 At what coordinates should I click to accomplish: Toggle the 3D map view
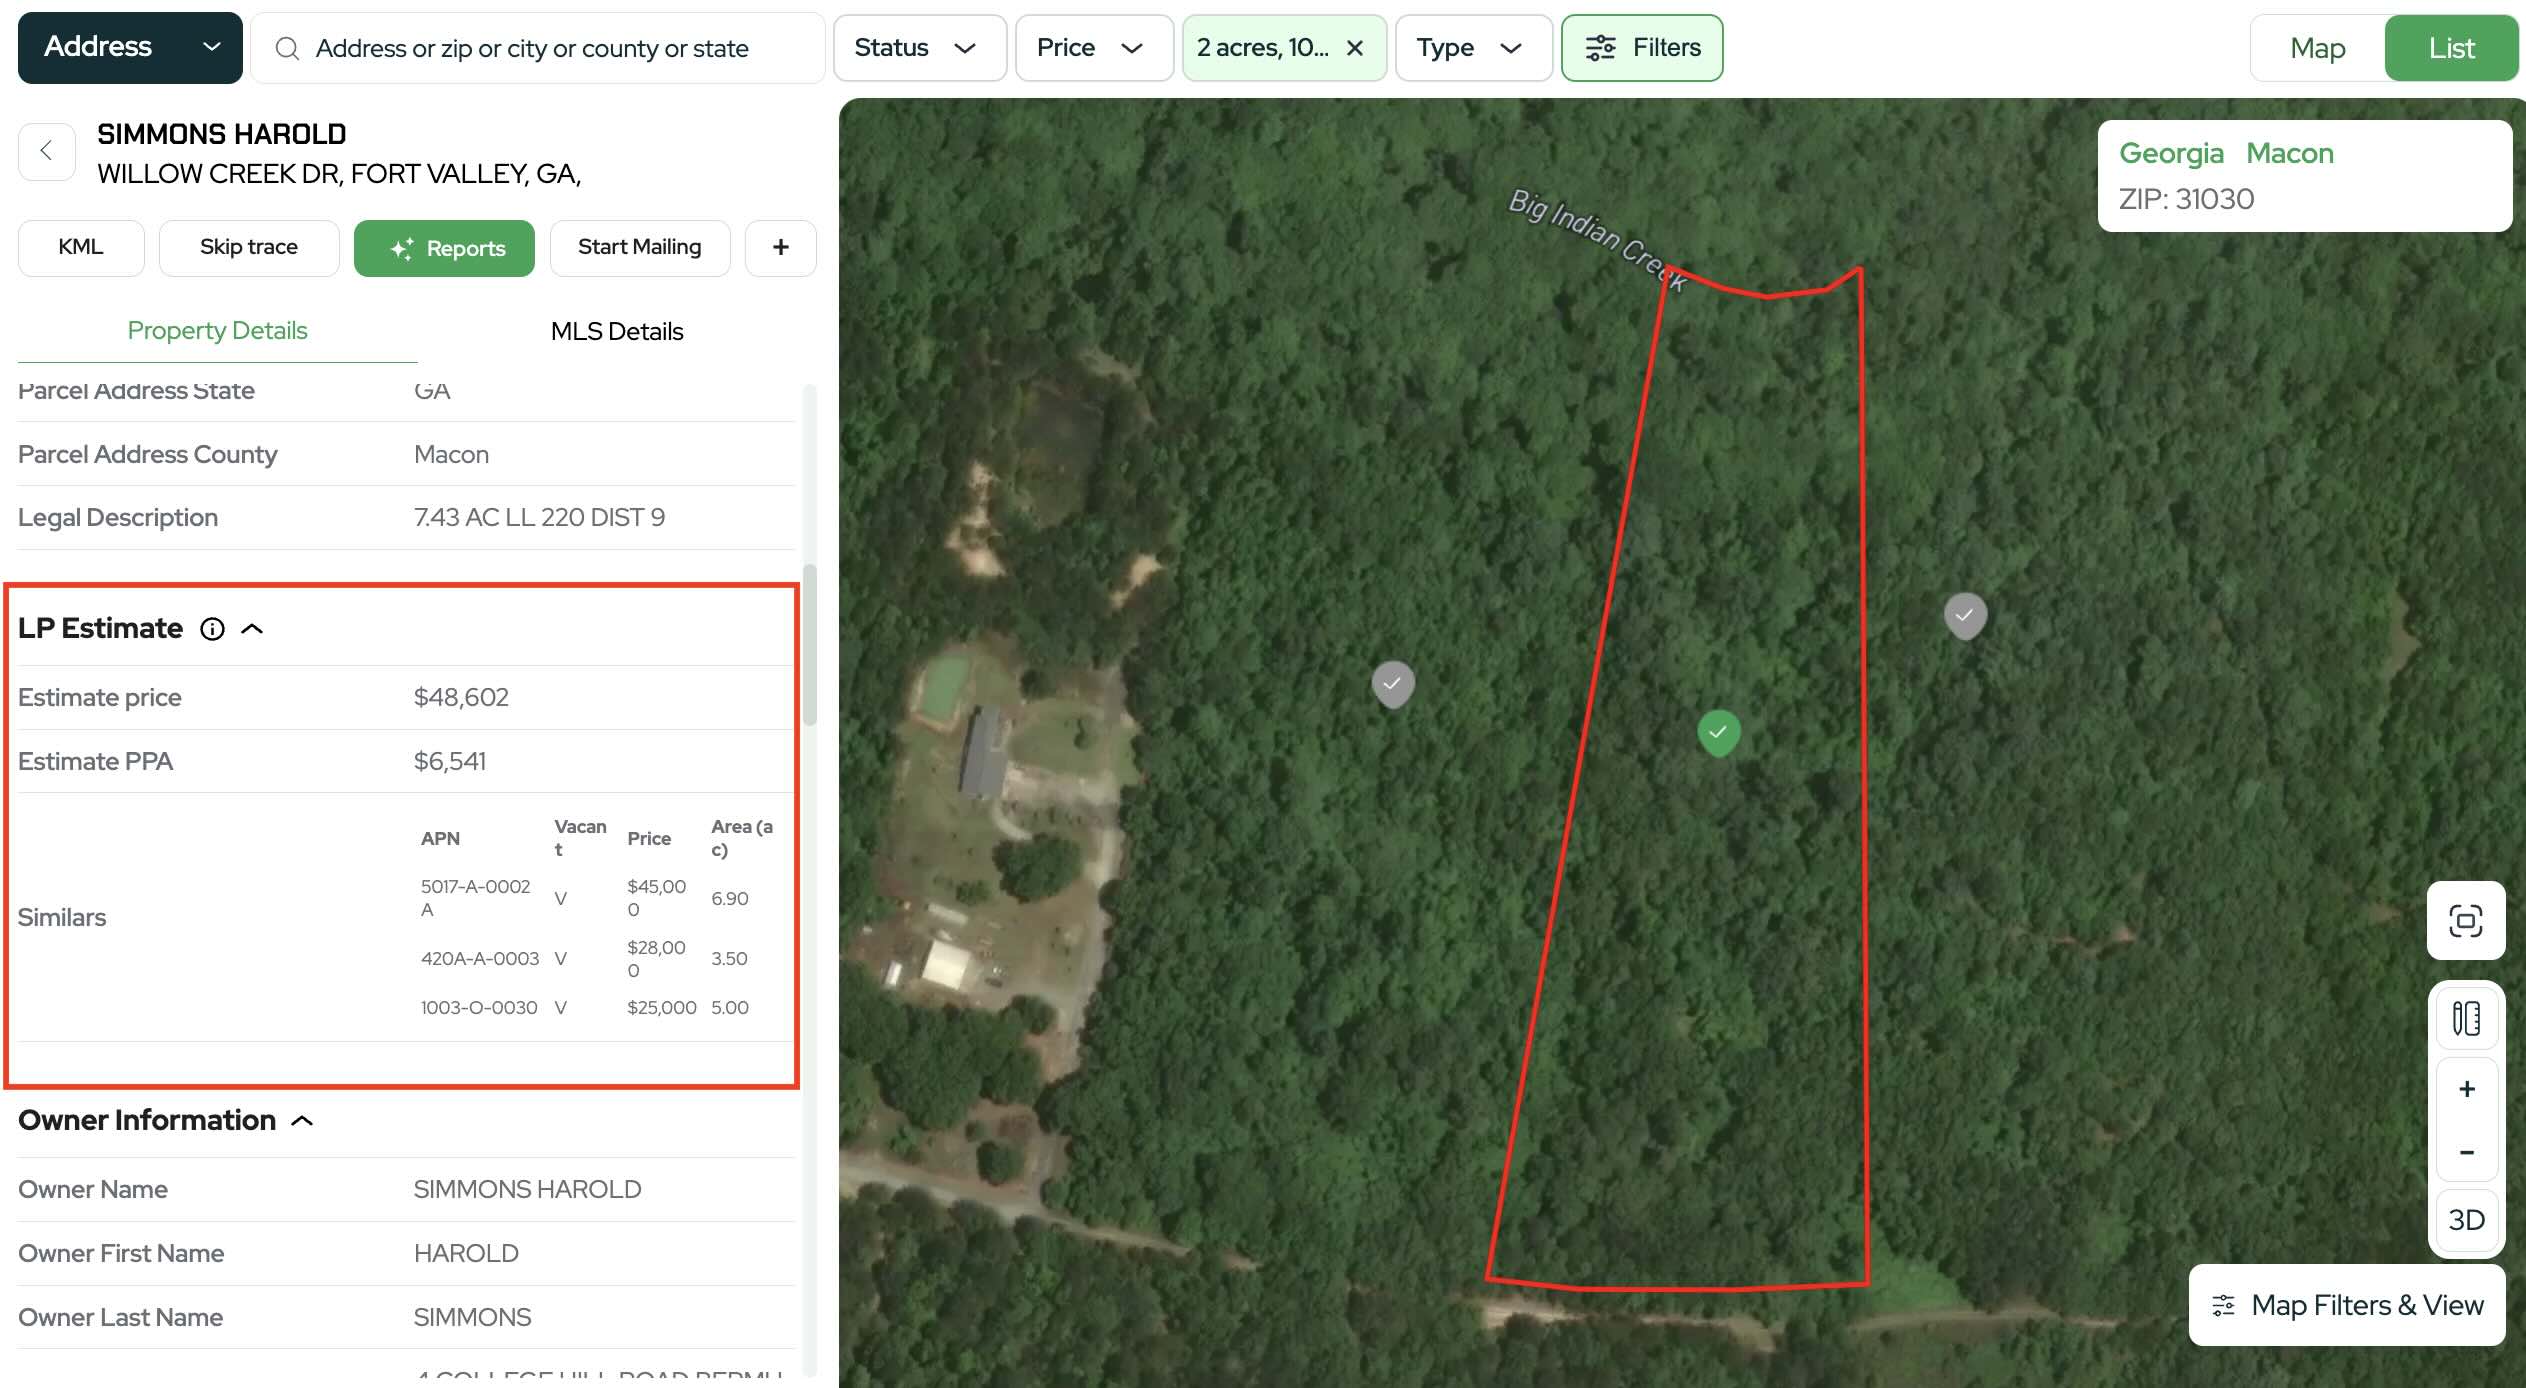[2466, 1220]
